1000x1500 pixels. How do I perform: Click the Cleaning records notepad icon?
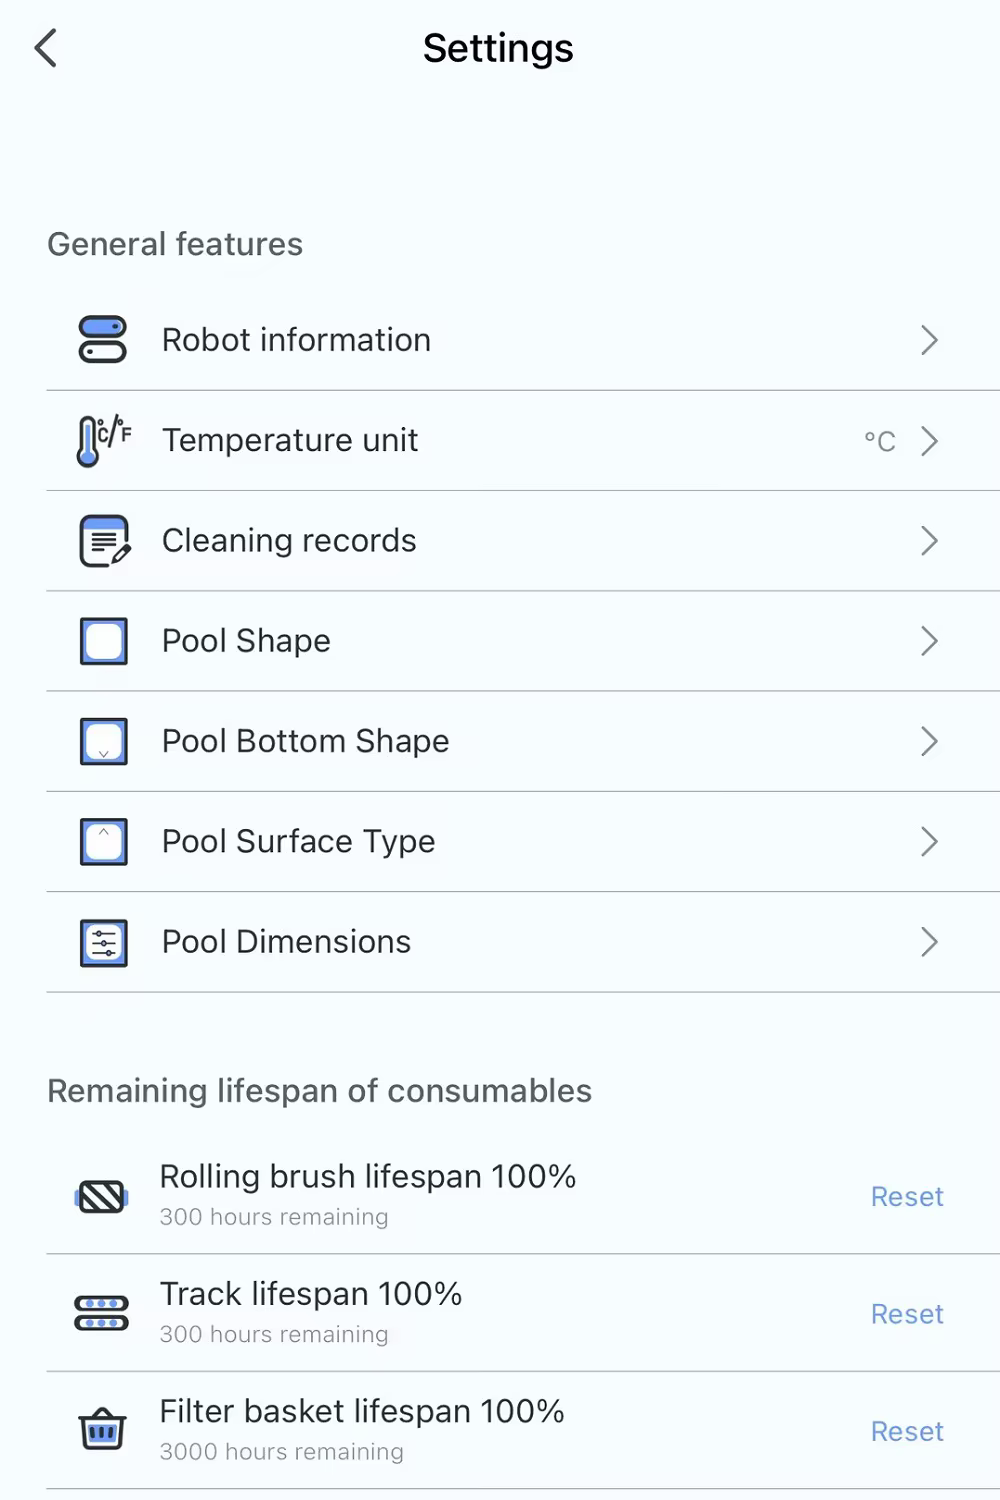point(104,541)
